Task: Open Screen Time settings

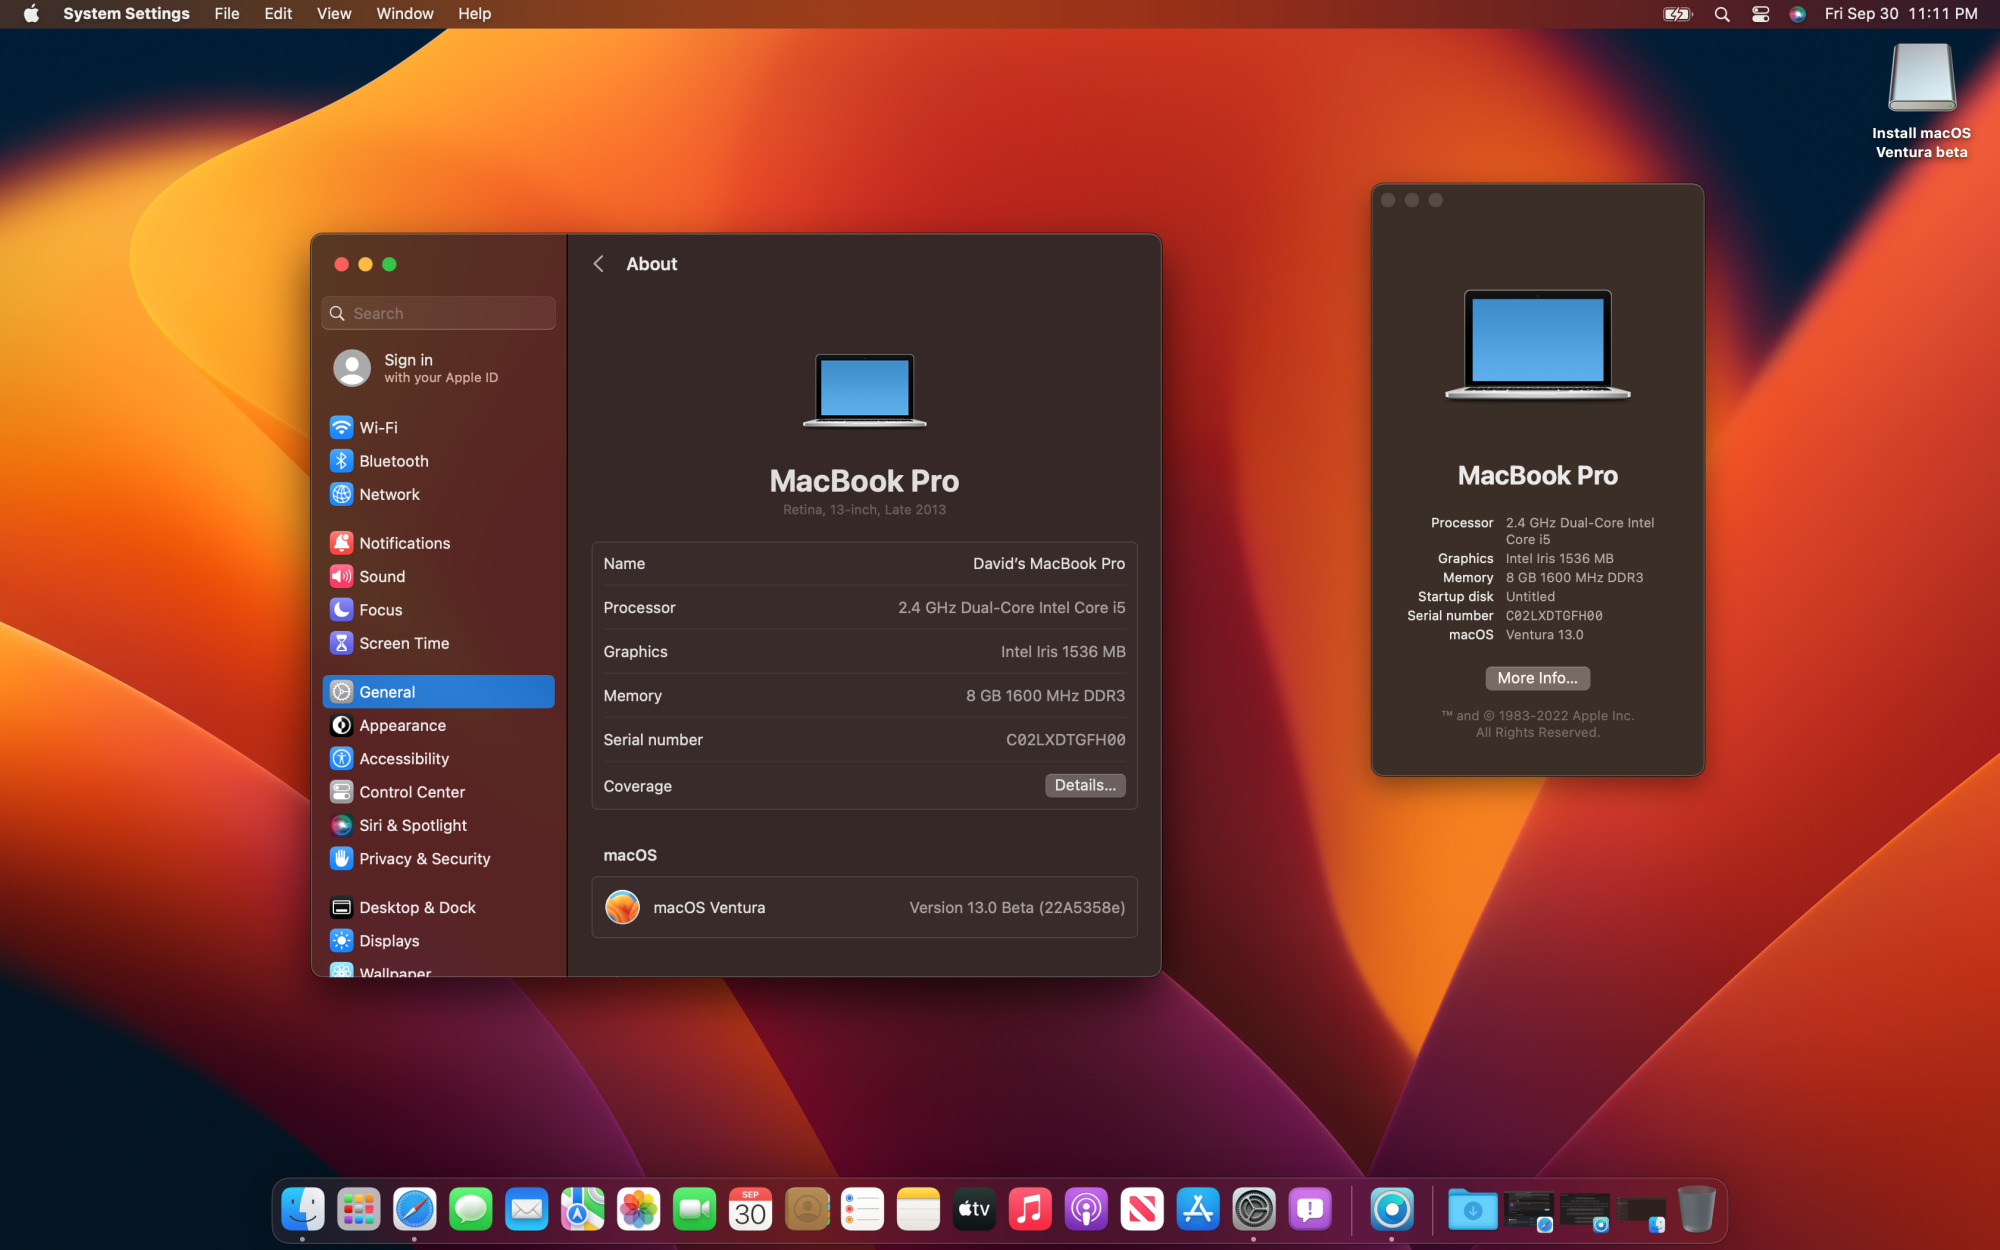Action: point(403,643)
